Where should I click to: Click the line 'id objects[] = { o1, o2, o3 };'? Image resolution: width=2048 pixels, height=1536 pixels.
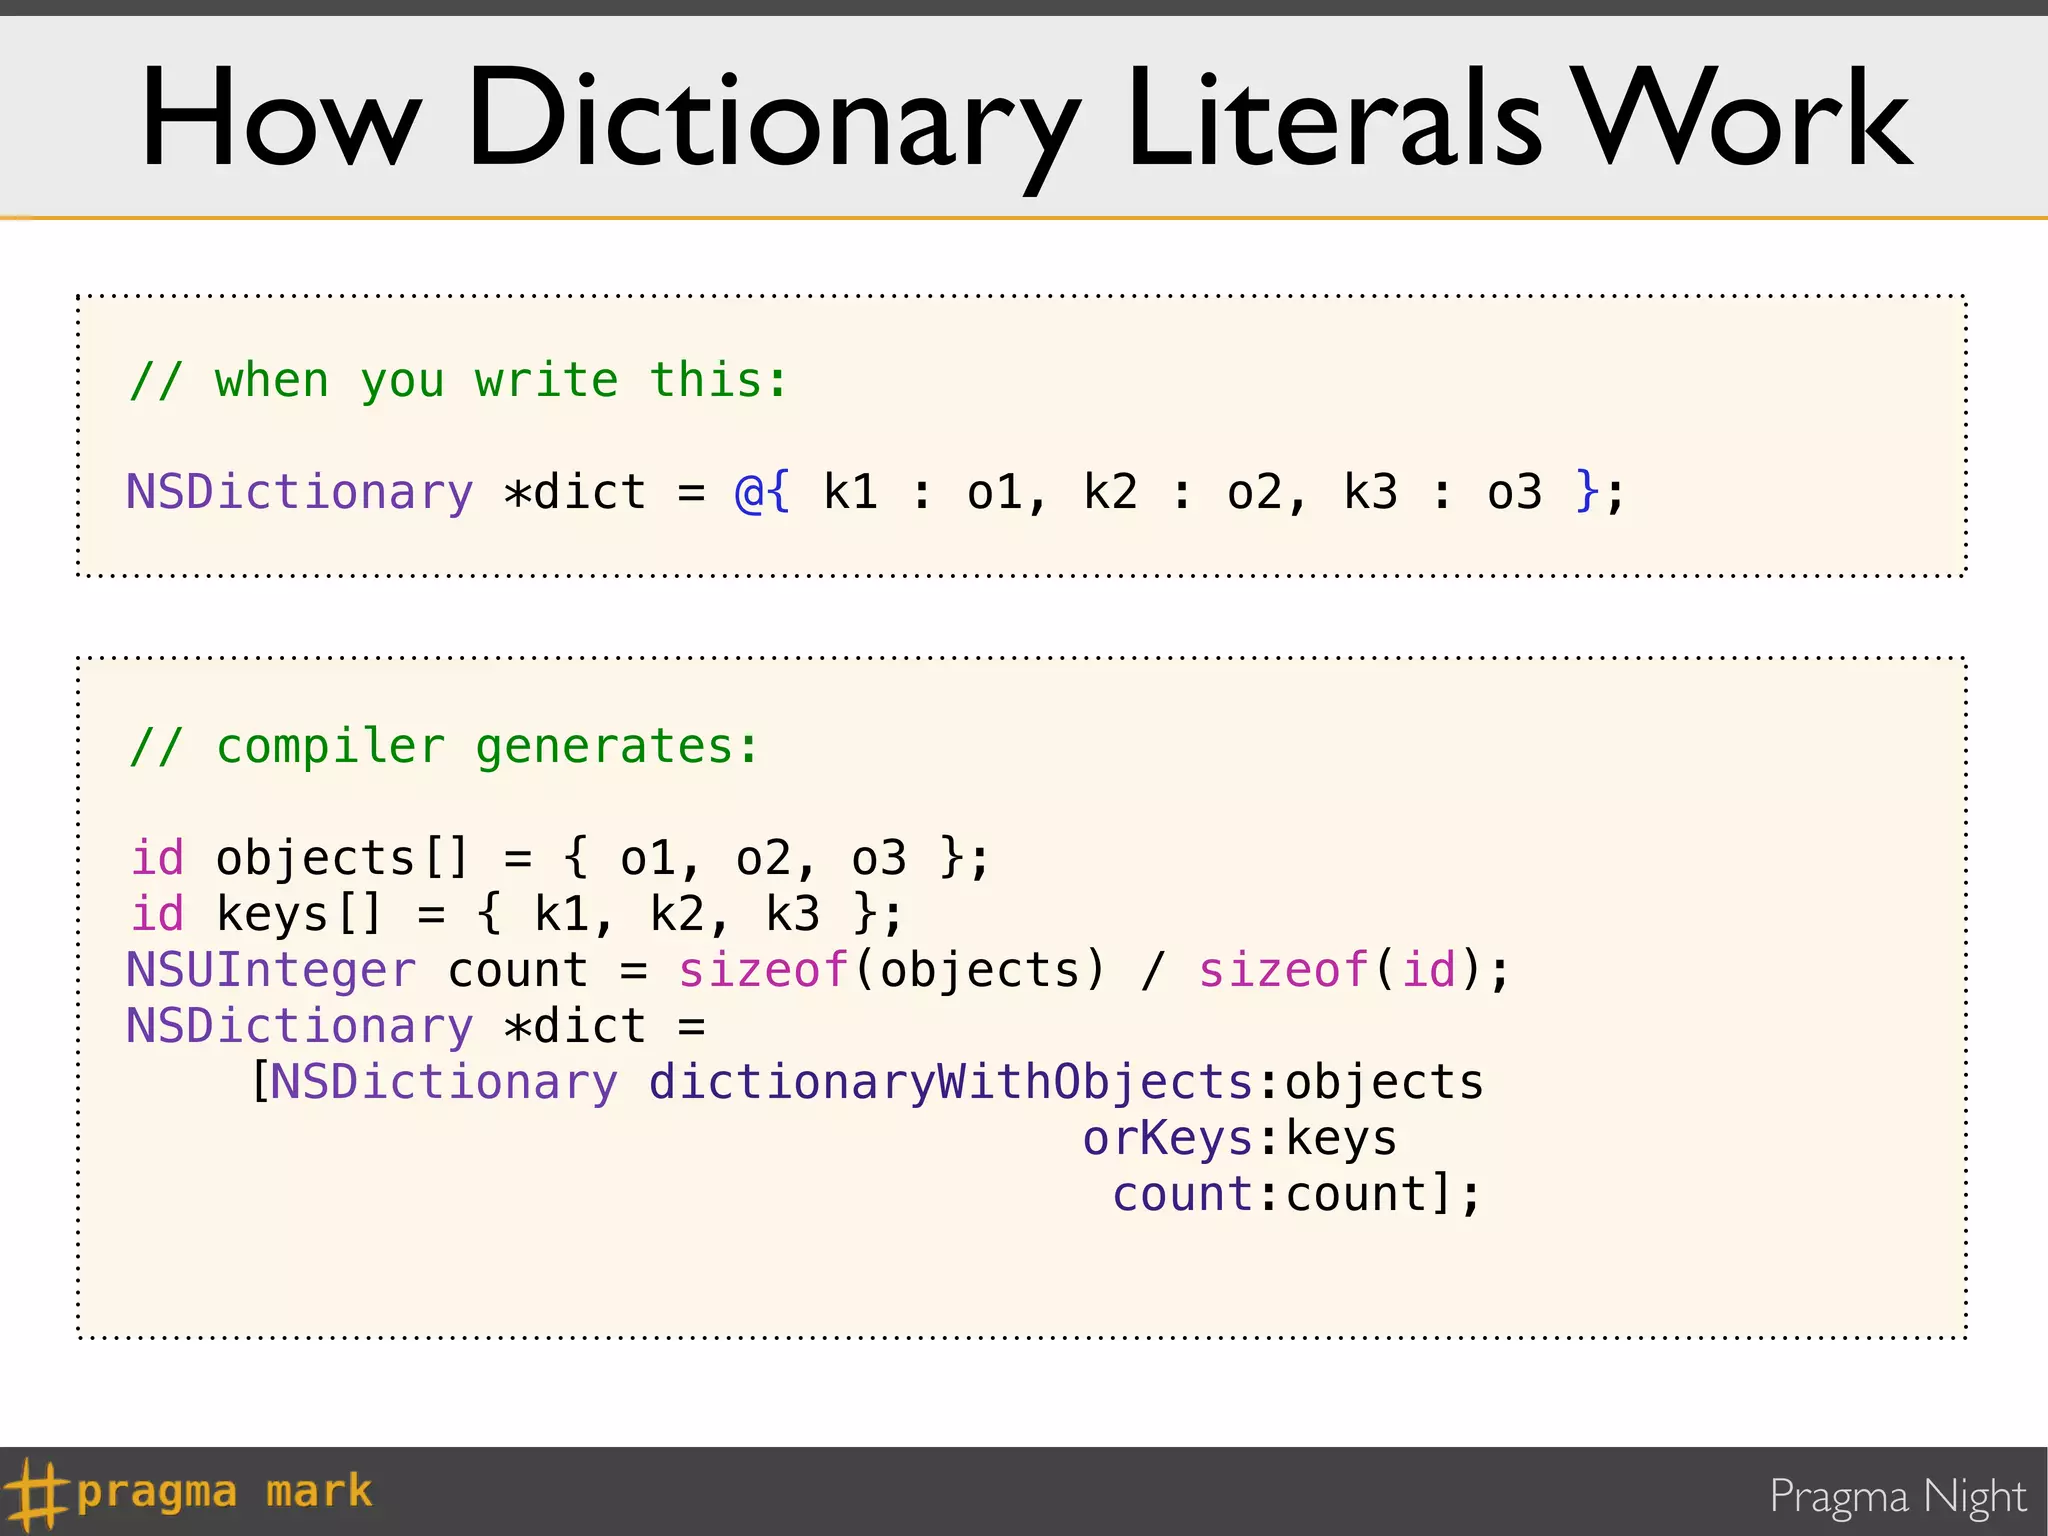(x=560, y=858)
